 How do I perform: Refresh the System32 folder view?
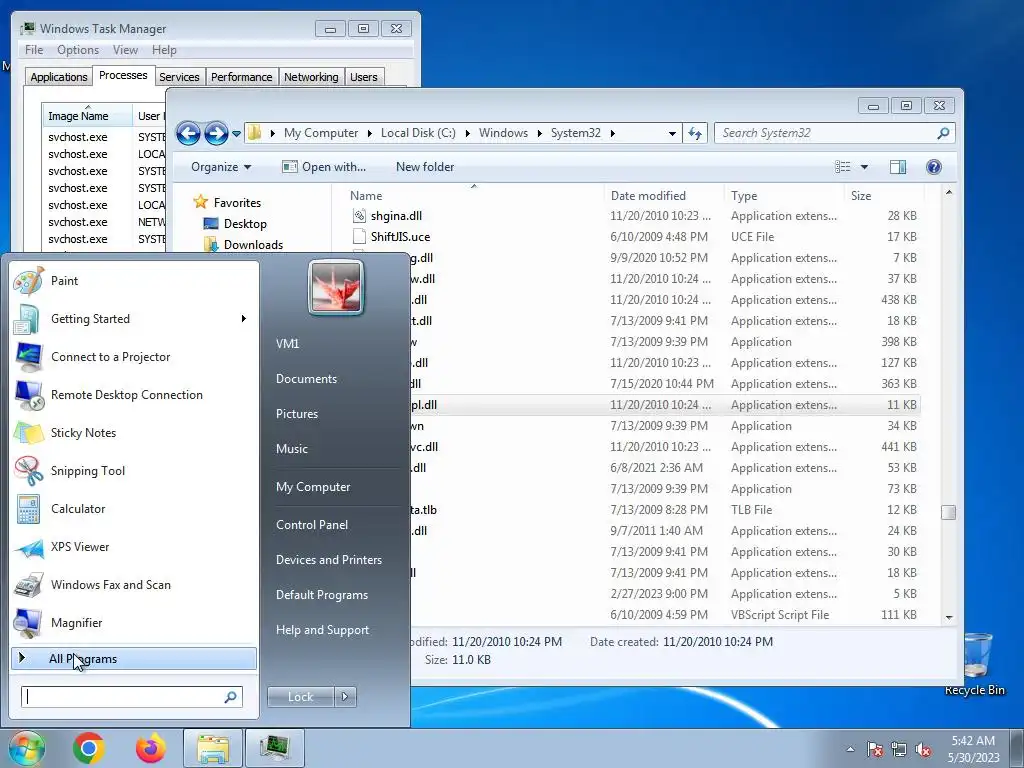tap(695, 133)
